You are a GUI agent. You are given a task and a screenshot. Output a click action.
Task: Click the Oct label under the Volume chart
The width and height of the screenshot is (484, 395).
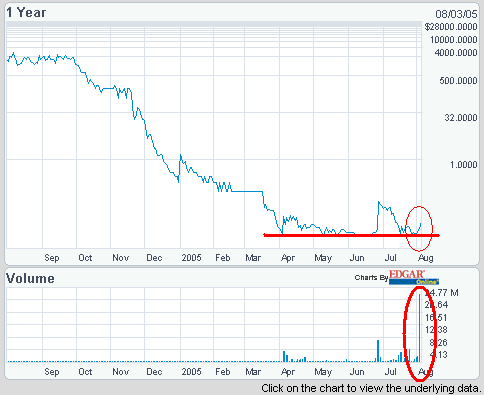coord(85,372)
